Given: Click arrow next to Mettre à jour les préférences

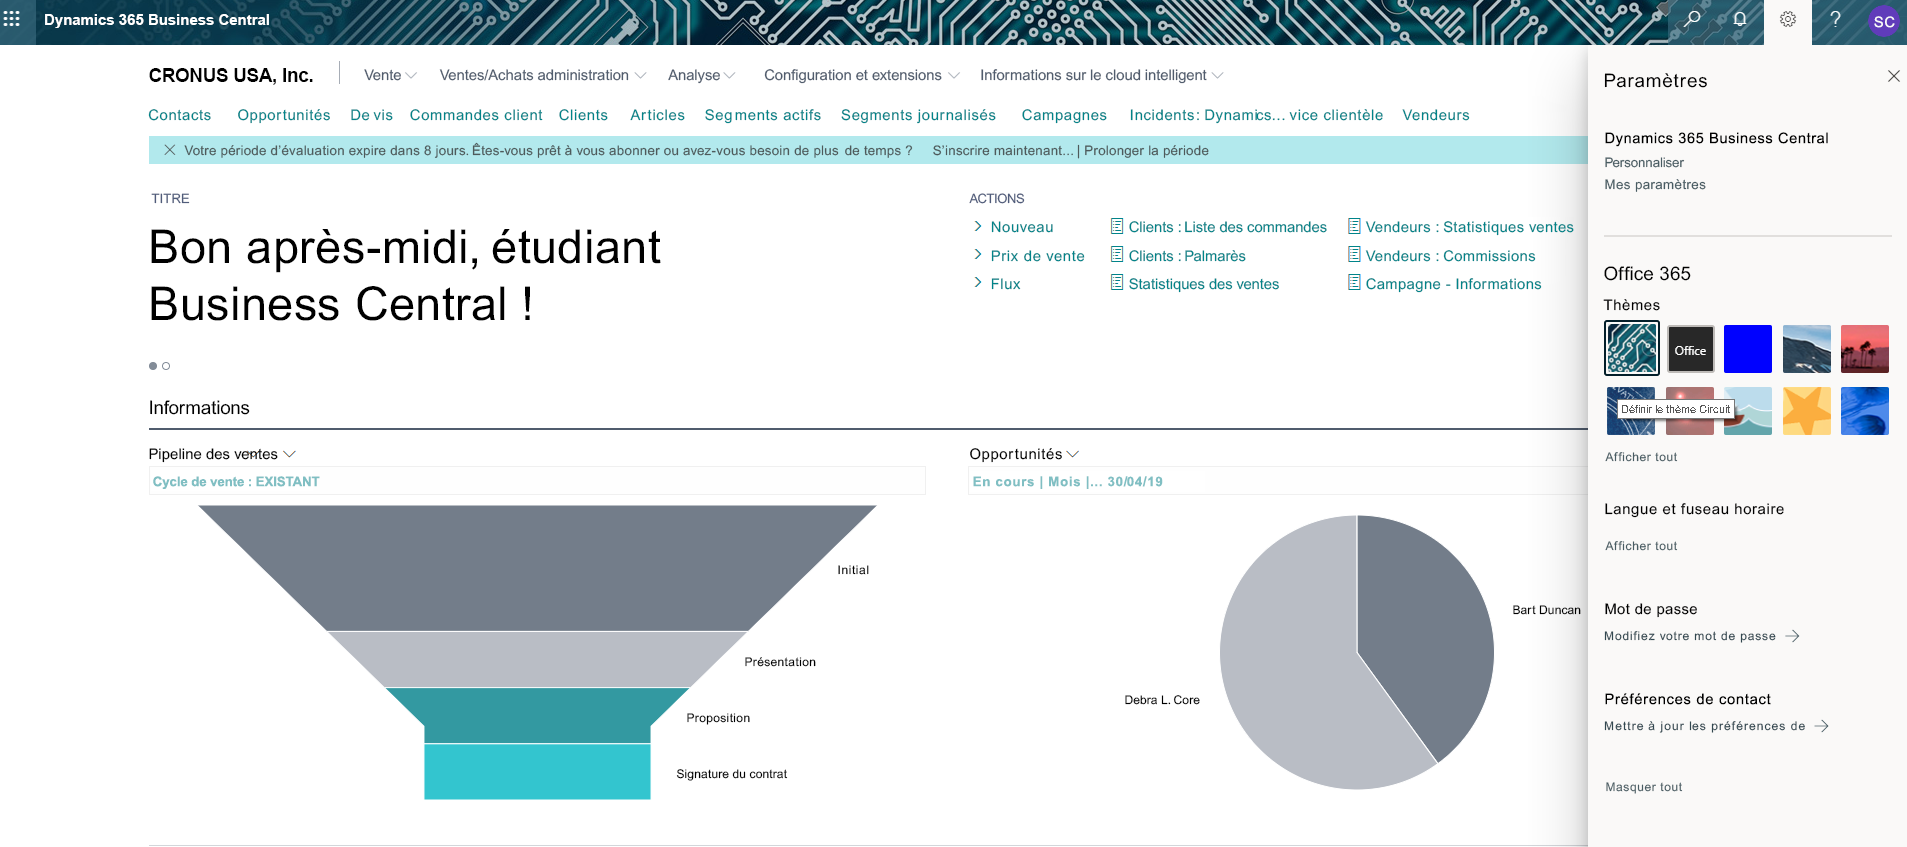Looking at the screenshot, I should click(1821, 726).
